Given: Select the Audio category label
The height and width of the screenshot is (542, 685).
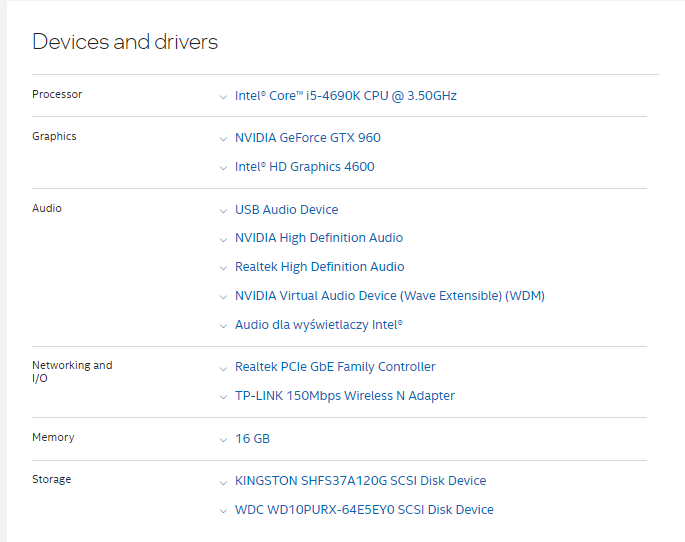Looking at the screenshot, I should (47, 208).
